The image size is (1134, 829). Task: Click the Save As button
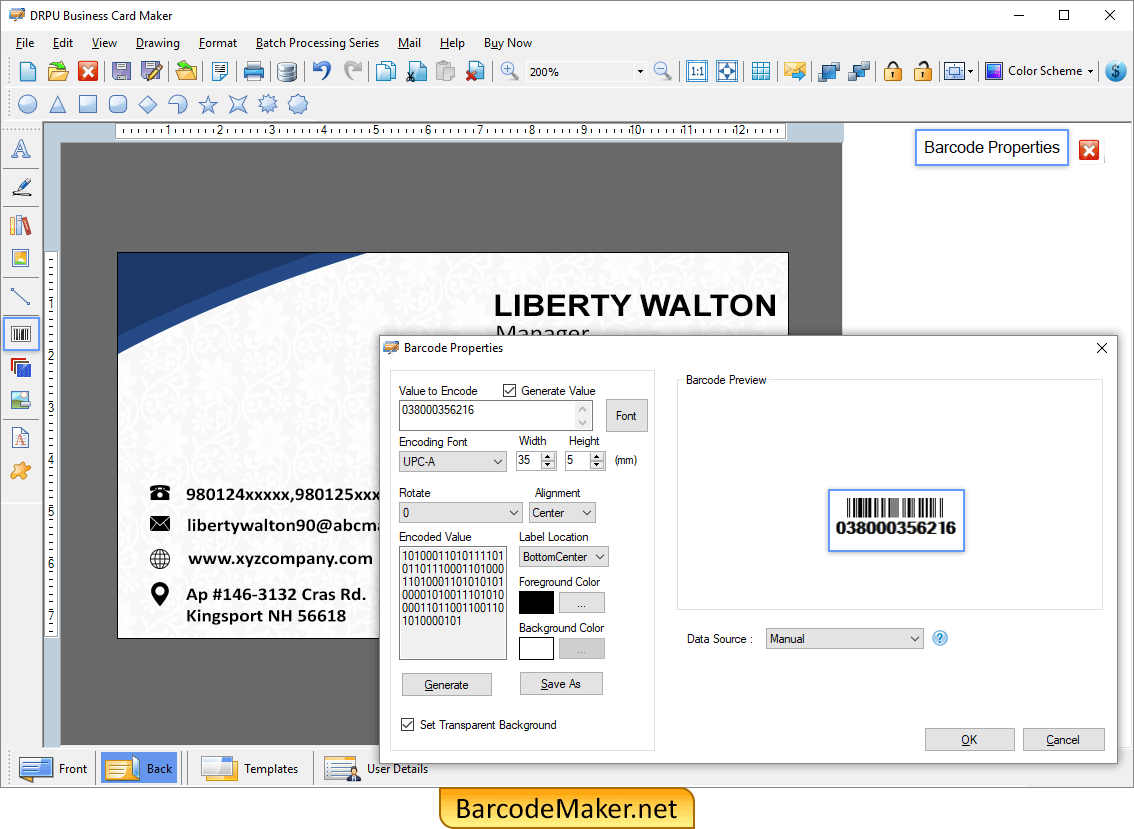560,684
